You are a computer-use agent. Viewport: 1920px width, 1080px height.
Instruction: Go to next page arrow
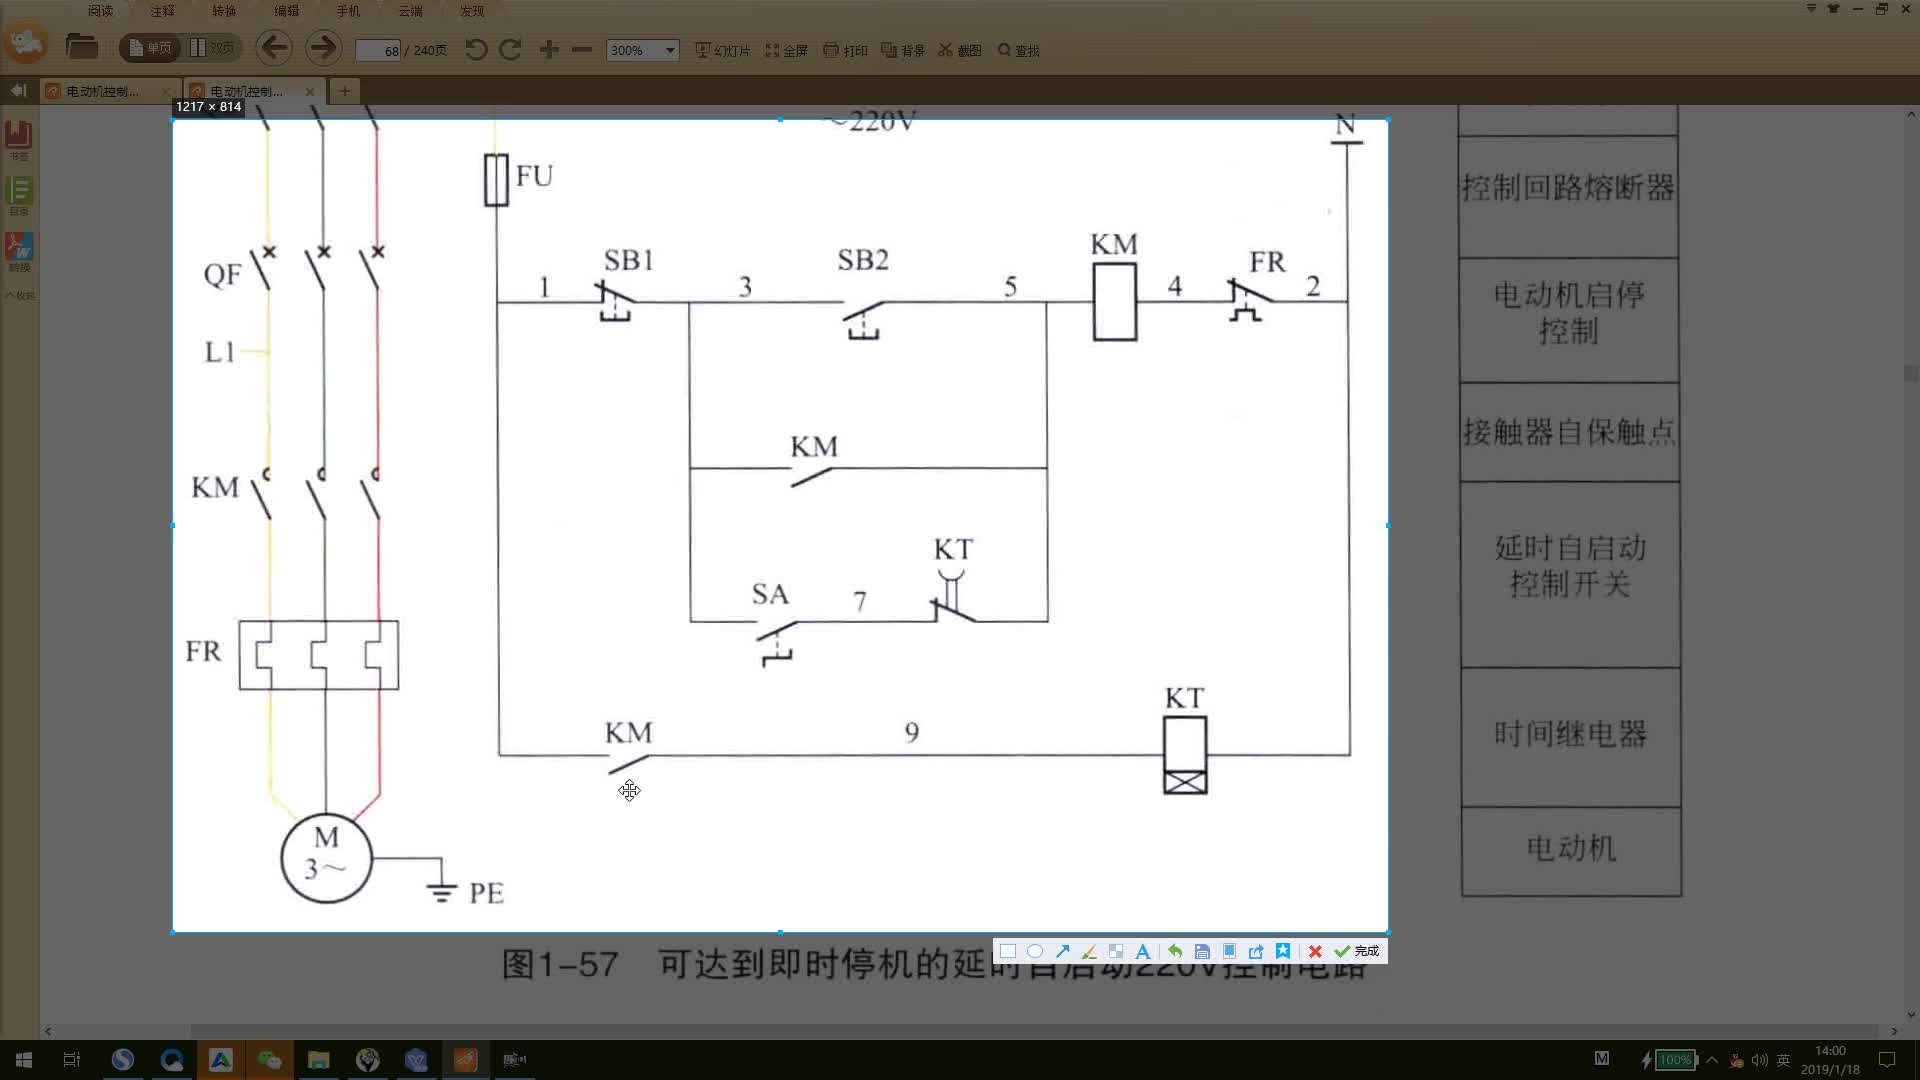coord(322,47)
